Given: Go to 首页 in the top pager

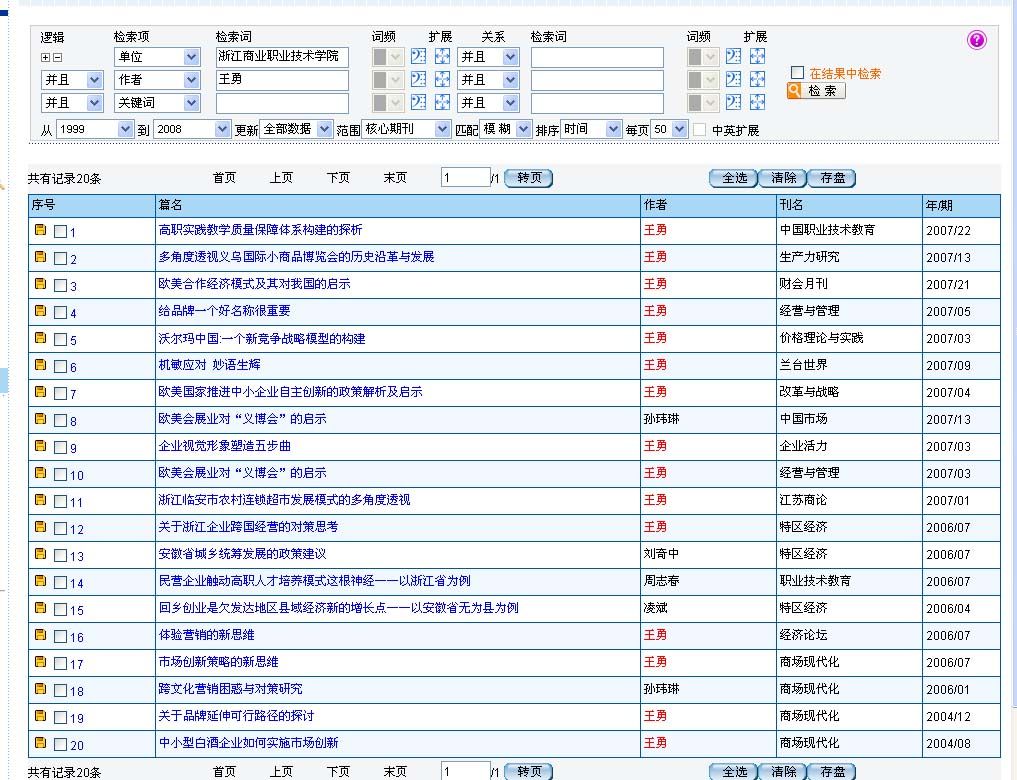Looking at the screenshot, I should pos(224,178).
